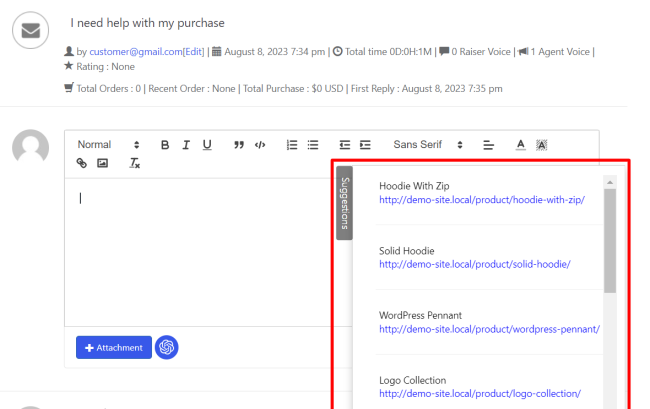This screenshot has width=650, height=409.
Task: Toggle bold formatting in the editor
Action: (x=165, y=145)
